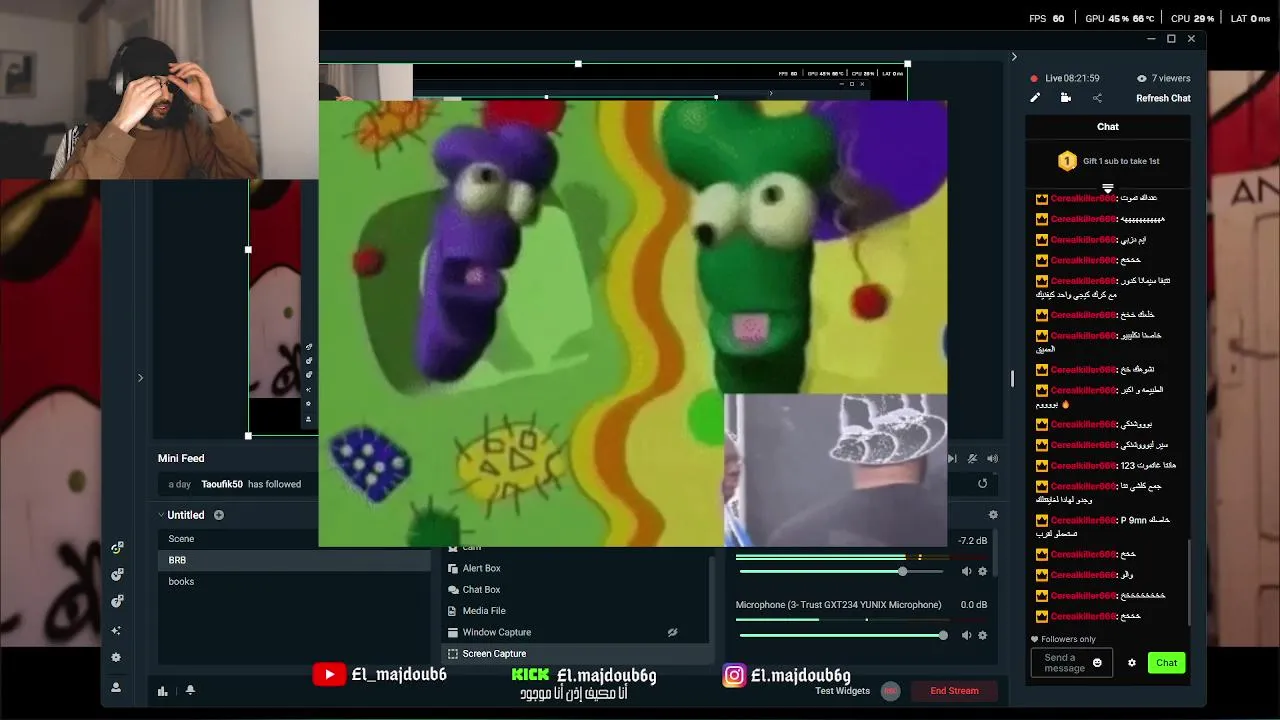The height and width of the screenshot is (720, 1280).
Task: Click Test Widgets
Action: pyautogui.click(x=842, y=691)
